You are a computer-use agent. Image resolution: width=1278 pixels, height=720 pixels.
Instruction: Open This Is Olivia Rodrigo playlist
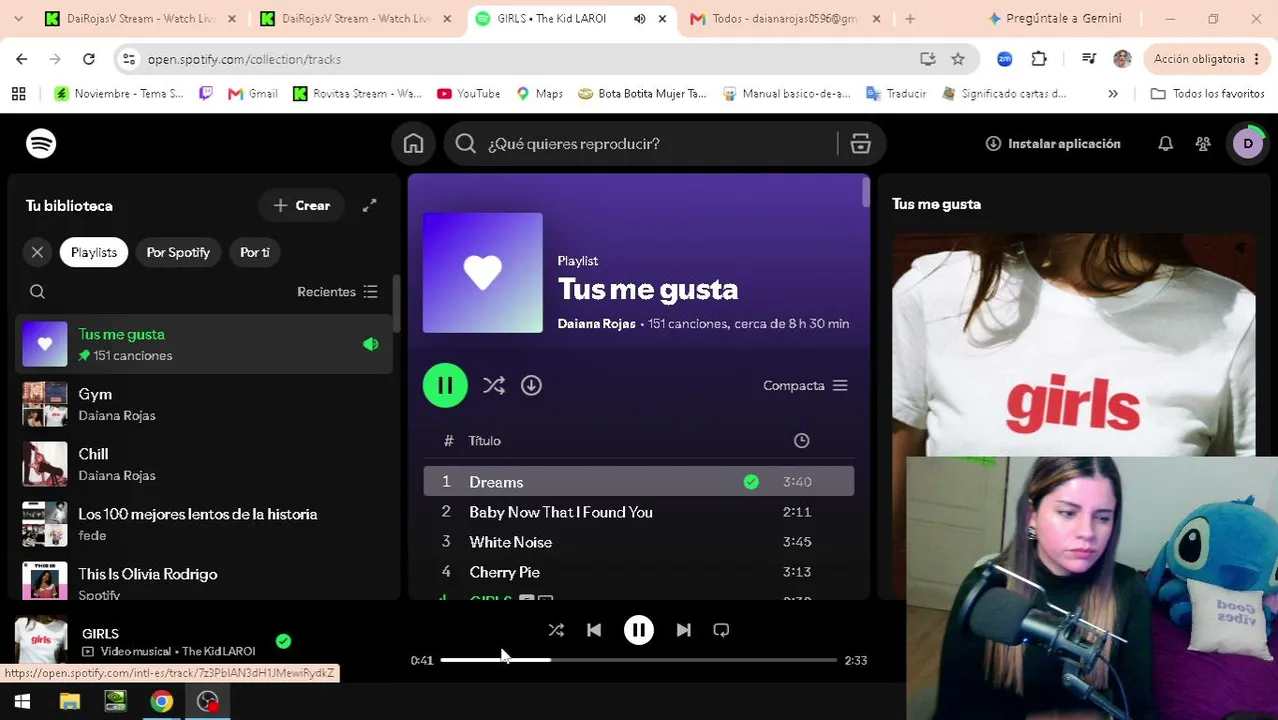coord(204,582)
